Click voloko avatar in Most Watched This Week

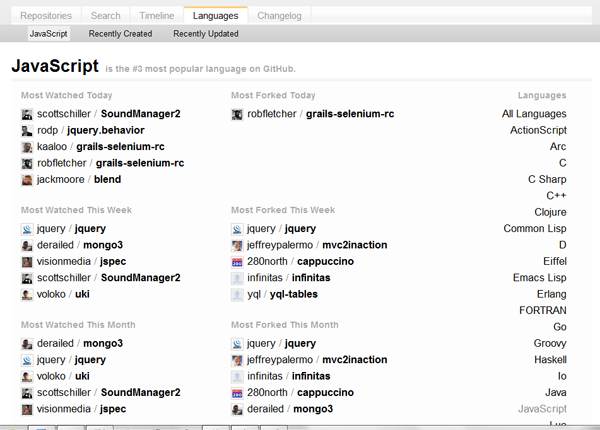click(x=27, y=295)
